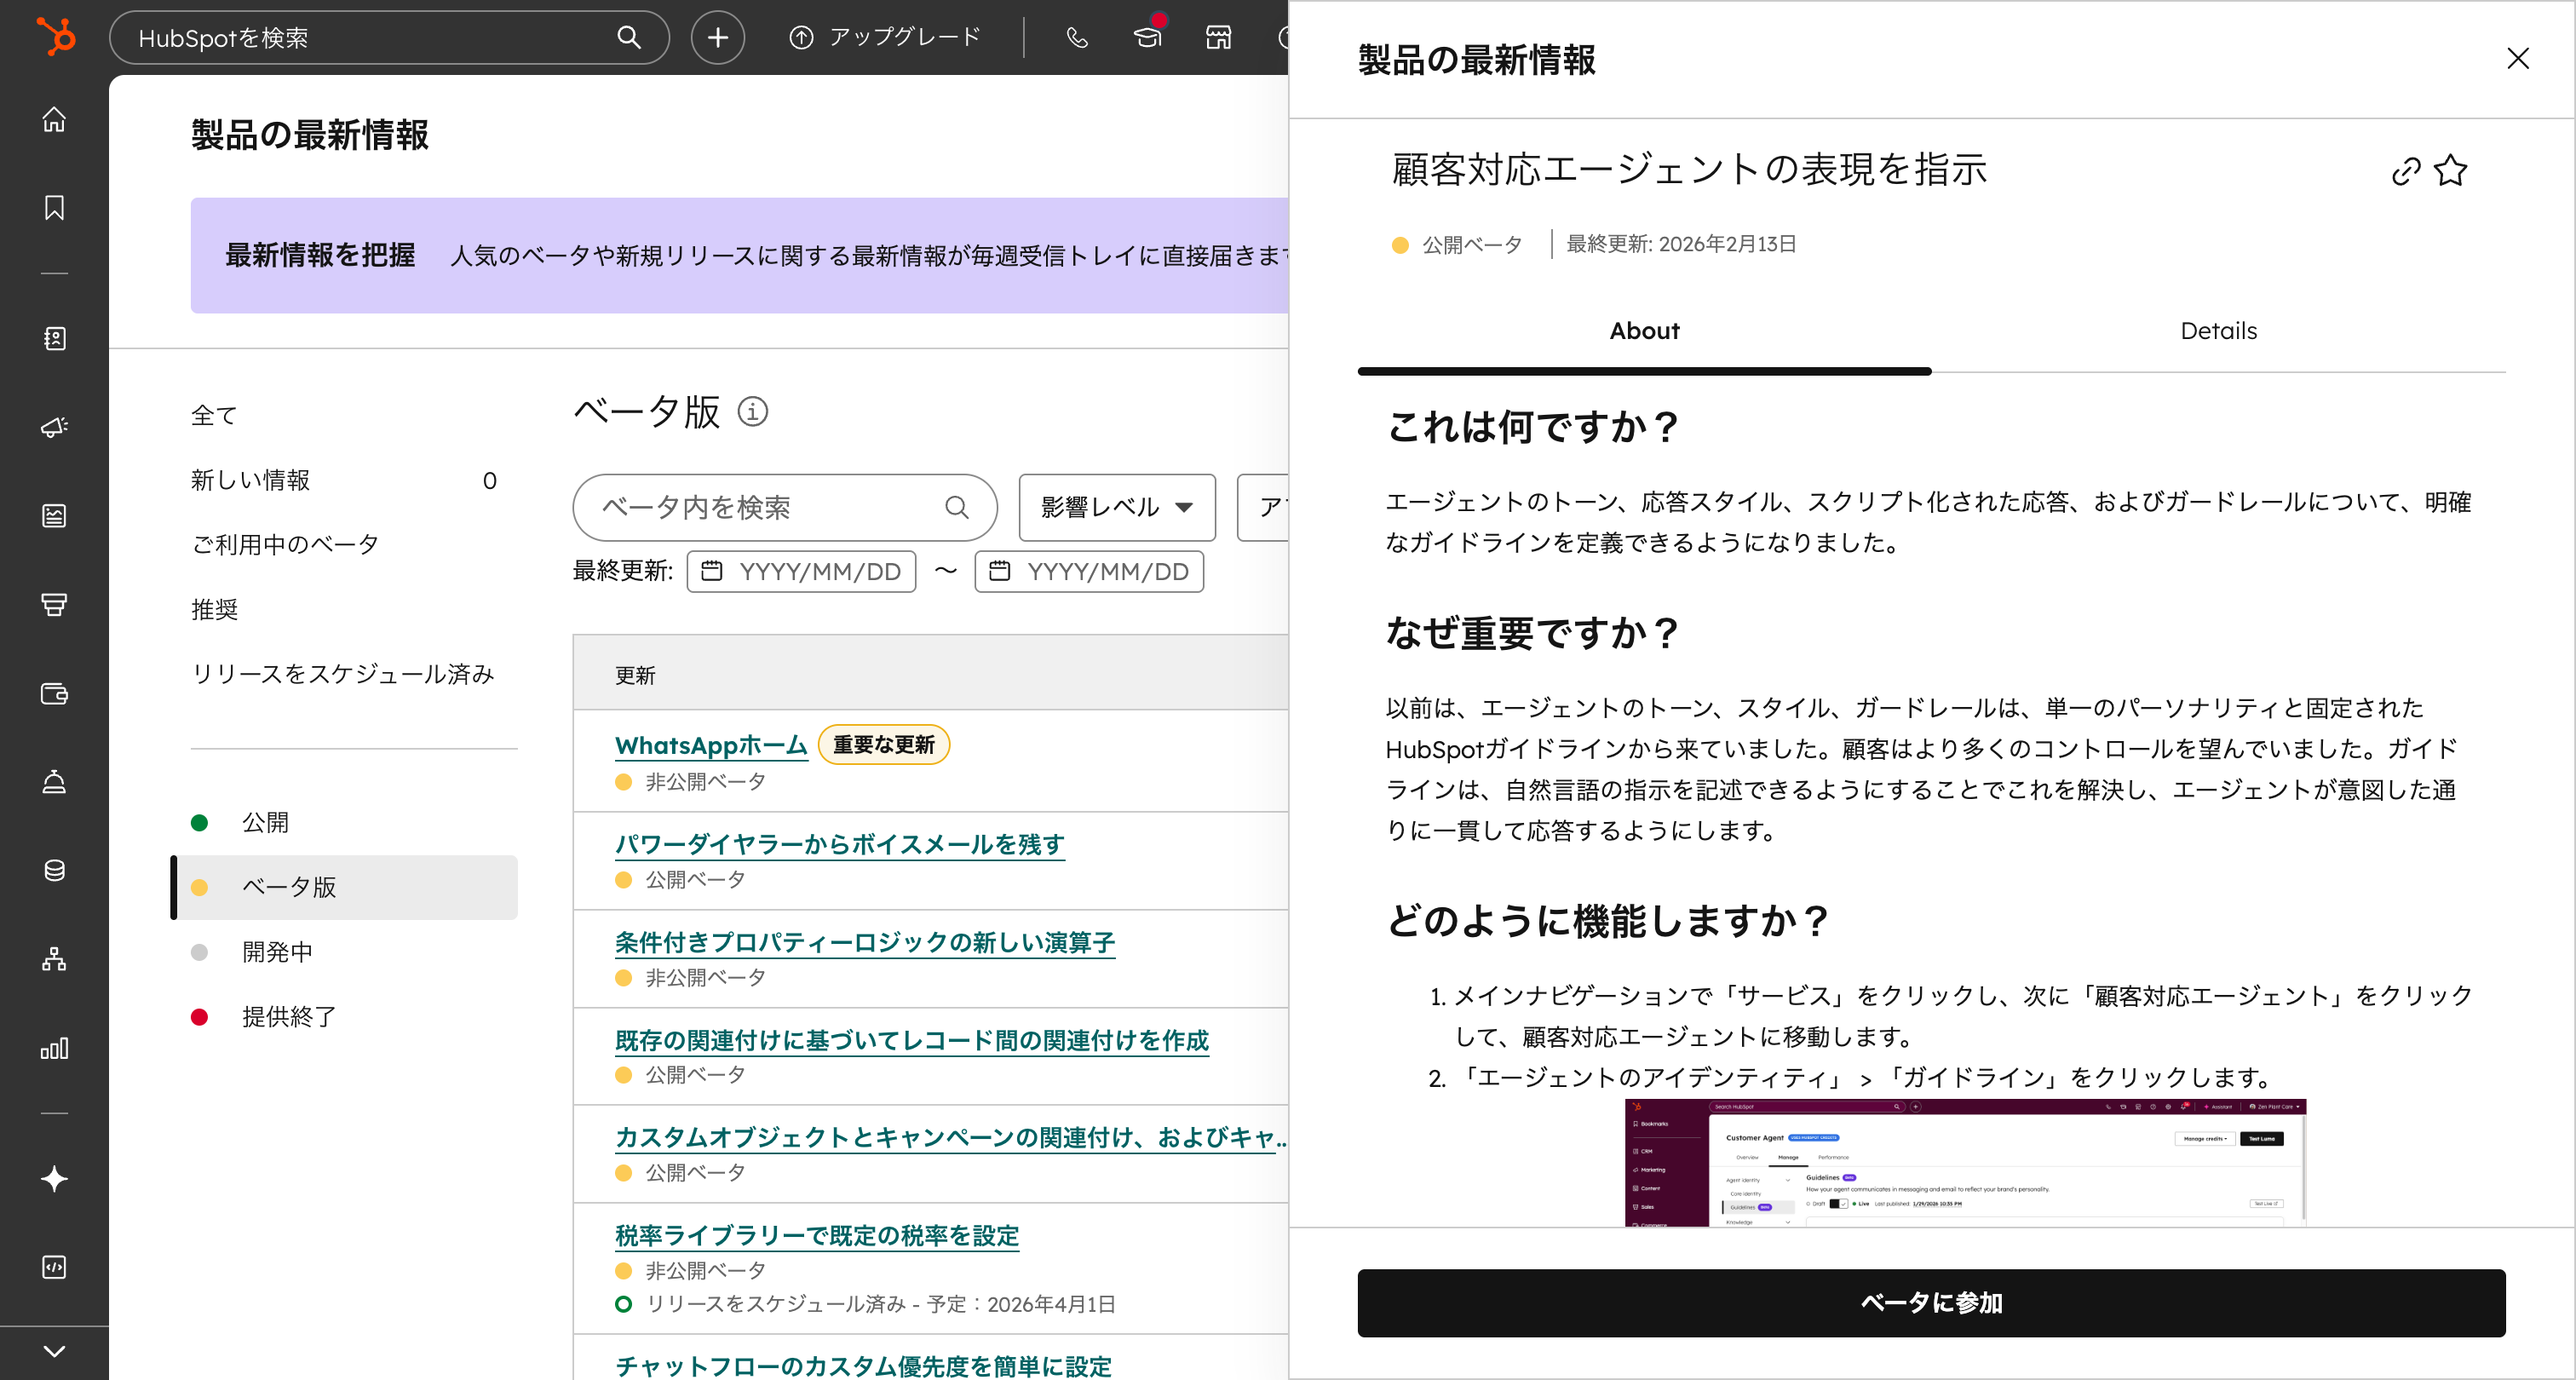Click the ベータに参加 button
The height and width of the screenshot is (1380, 2576).
click(1931, 1303)
